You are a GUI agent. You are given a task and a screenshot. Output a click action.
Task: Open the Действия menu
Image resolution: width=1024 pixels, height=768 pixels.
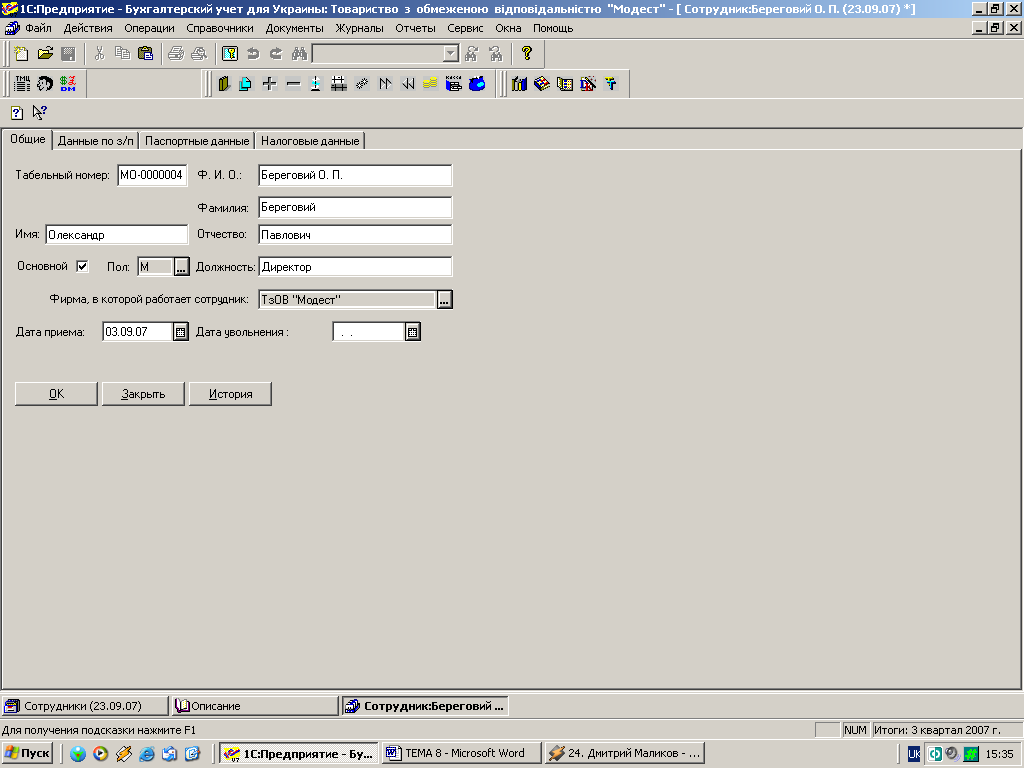pos(88,28)
